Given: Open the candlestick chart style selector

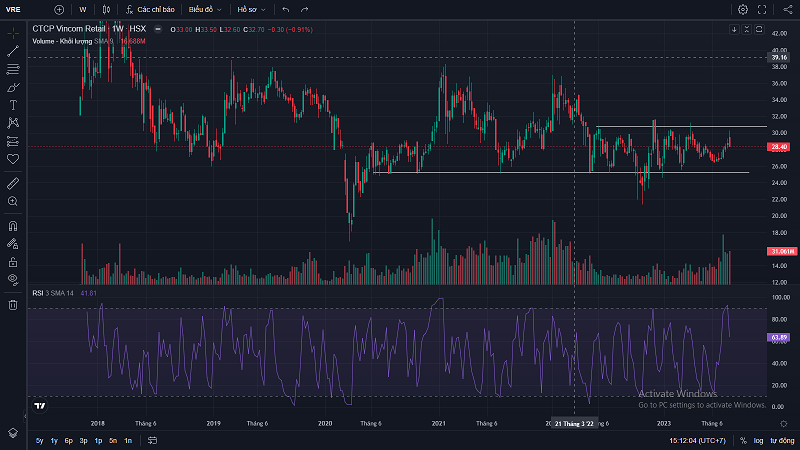Looking at the screenshot, I should 107,9.
